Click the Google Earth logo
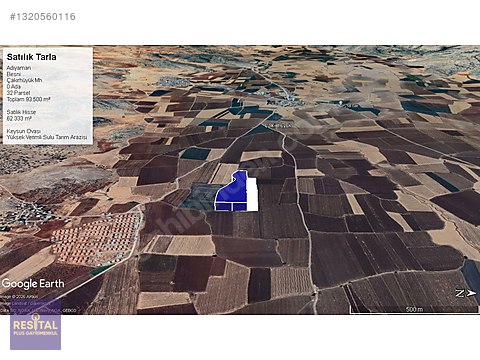This screenshot has height=360, width=480. pos(33,284)
